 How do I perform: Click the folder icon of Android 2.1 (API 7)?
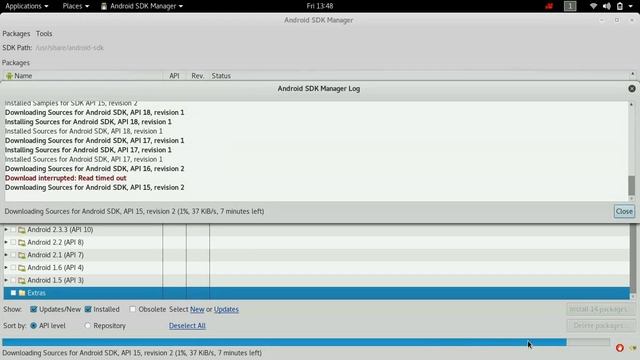tap(22, 255)
